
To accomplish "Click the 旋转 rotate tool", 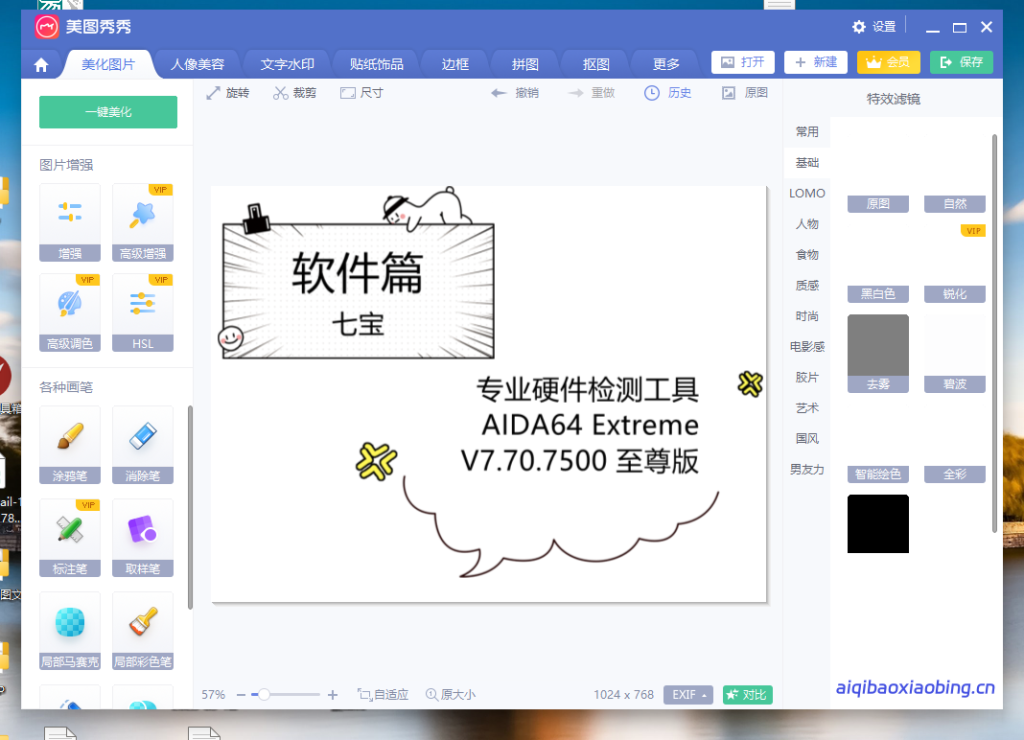I will point(228,93).
